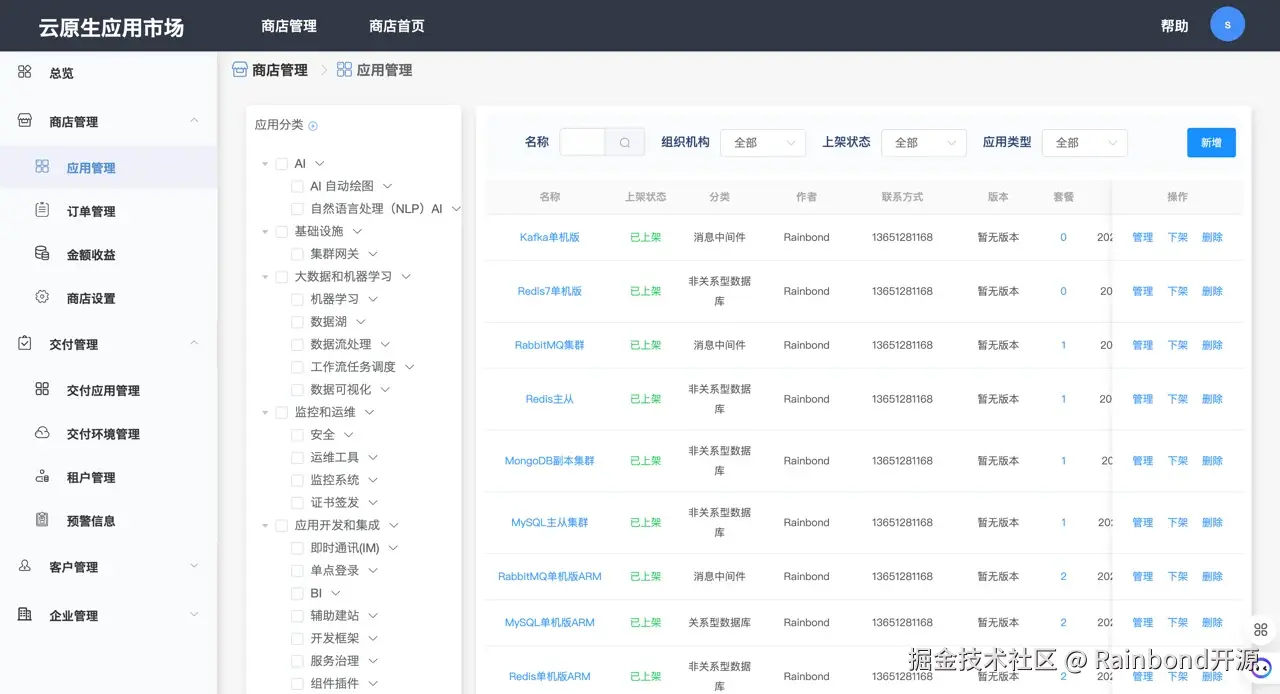Screen dimensions: 1280x694
Task: Collapse the 商店管理 sidebar section arrow
Action: click(x=194, y=121)
